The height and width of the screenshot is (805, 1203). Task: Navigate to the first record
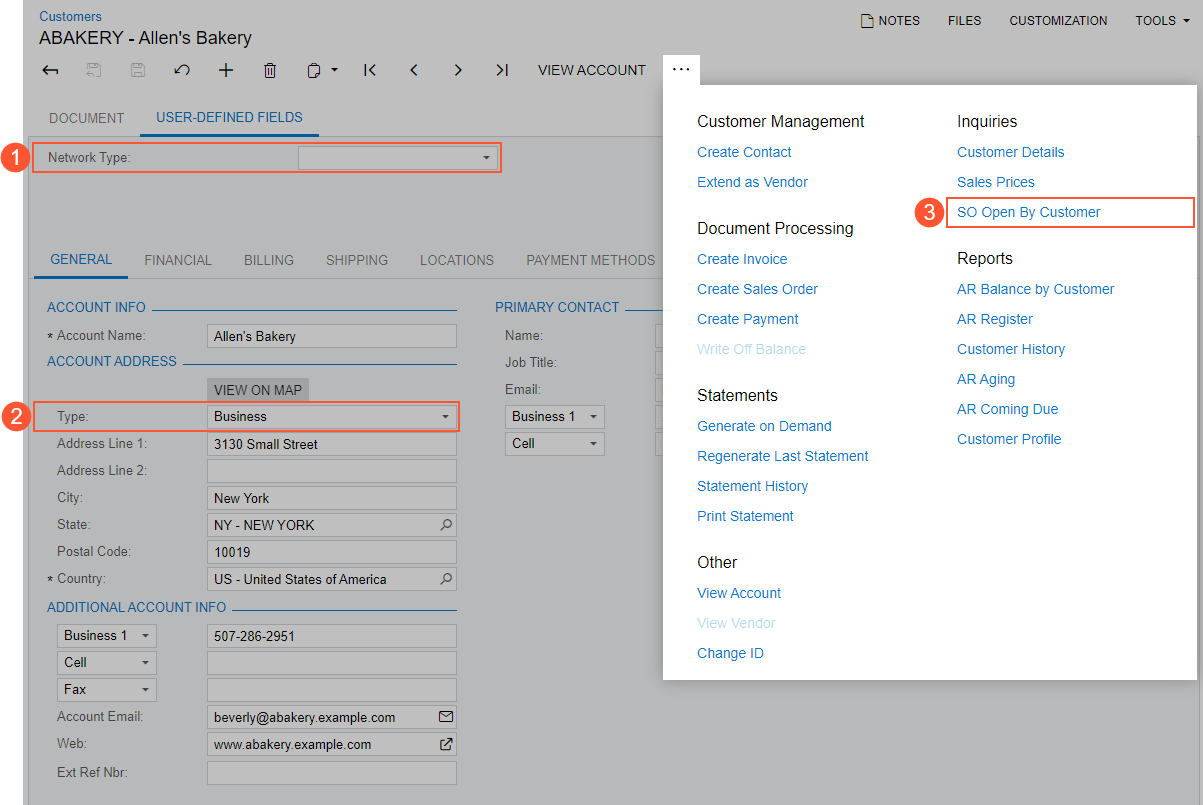coord(369,70)
